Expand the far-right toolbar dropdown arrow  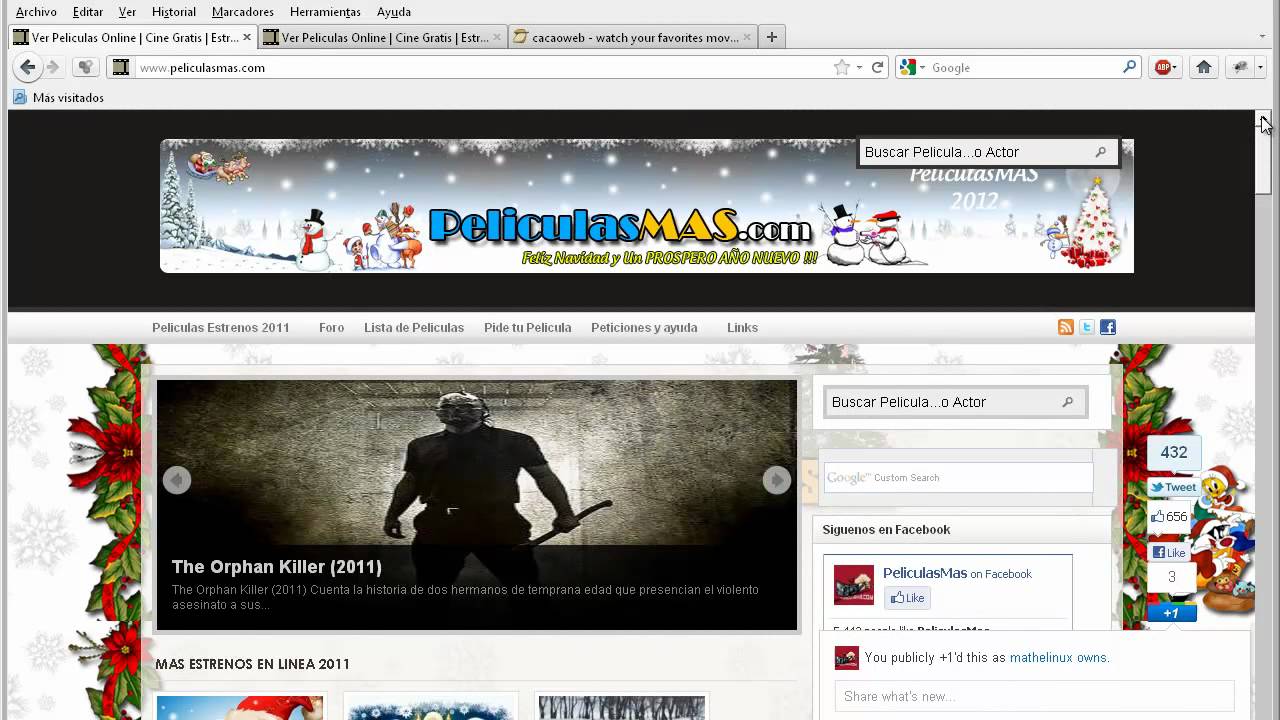[x=1260, y=67]
